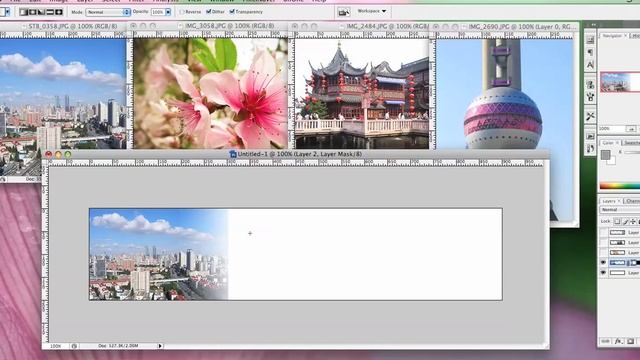This screenshot has height=360, width=640.
Task: Uncheck the Dither checkbox
Action: 209,12
